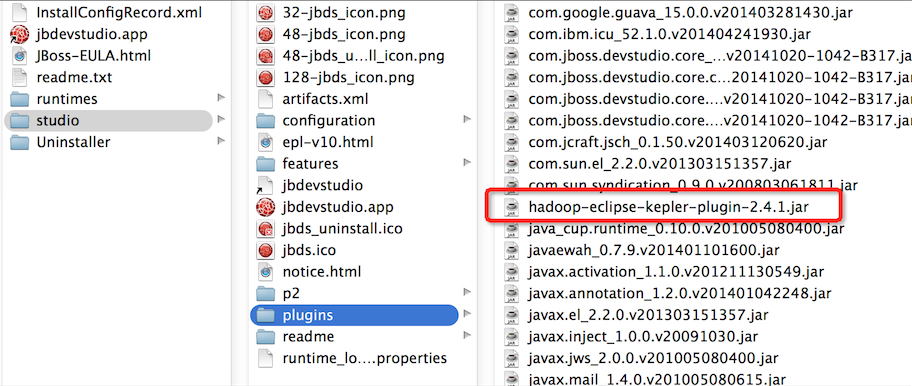
Task: Select the 128-jbds_icon.png file name
Action: (348, 77)
